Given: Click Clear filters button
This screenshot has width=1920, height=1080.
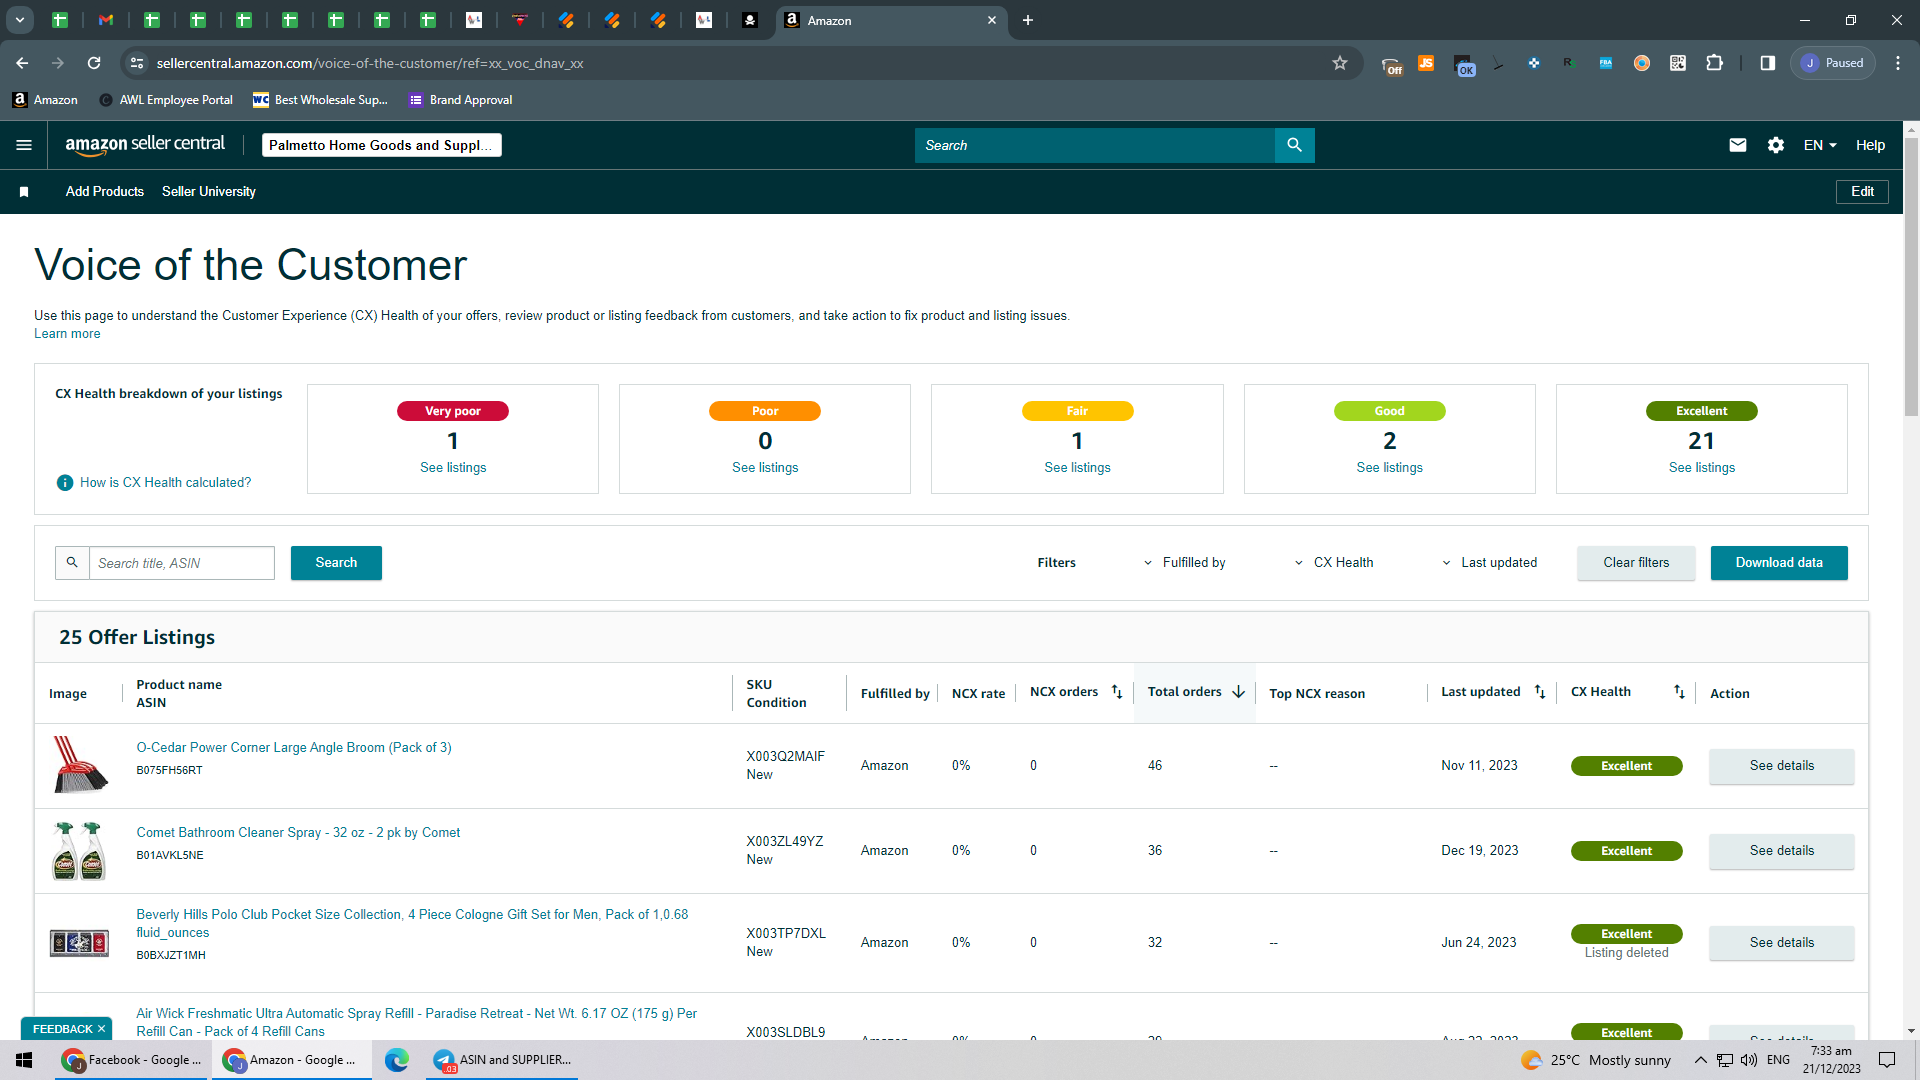Looking at the screenshot, I should tap(1636, 563).
